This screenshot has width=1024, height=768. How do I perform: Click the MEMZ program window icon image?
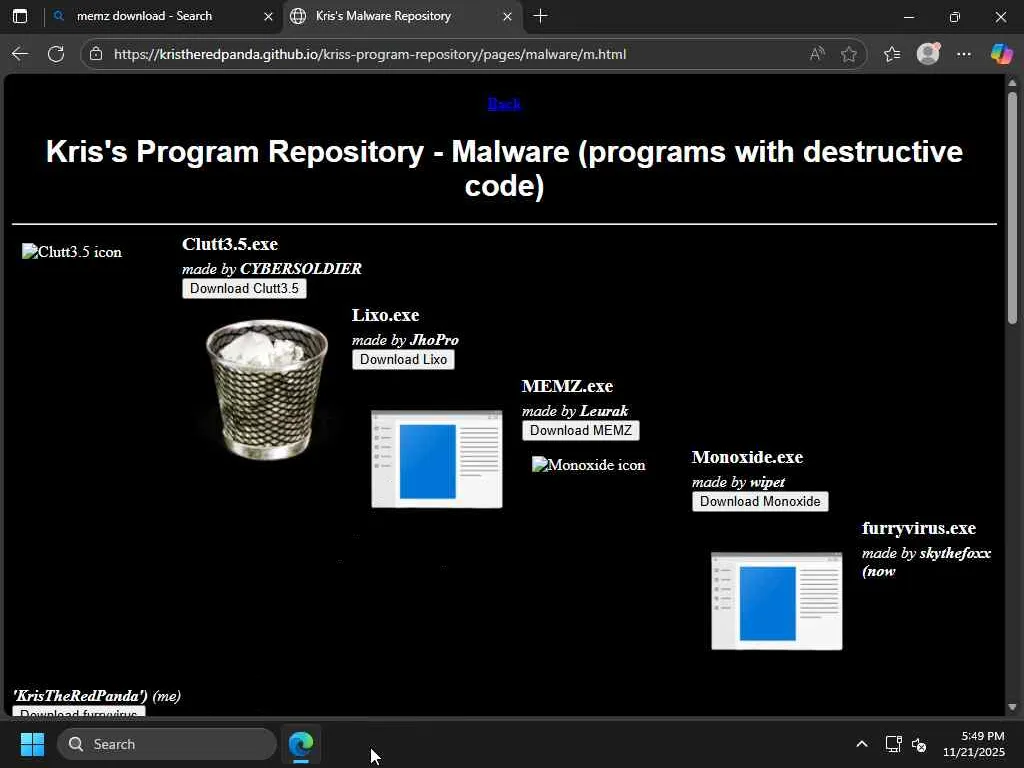(x=437, y=459)
